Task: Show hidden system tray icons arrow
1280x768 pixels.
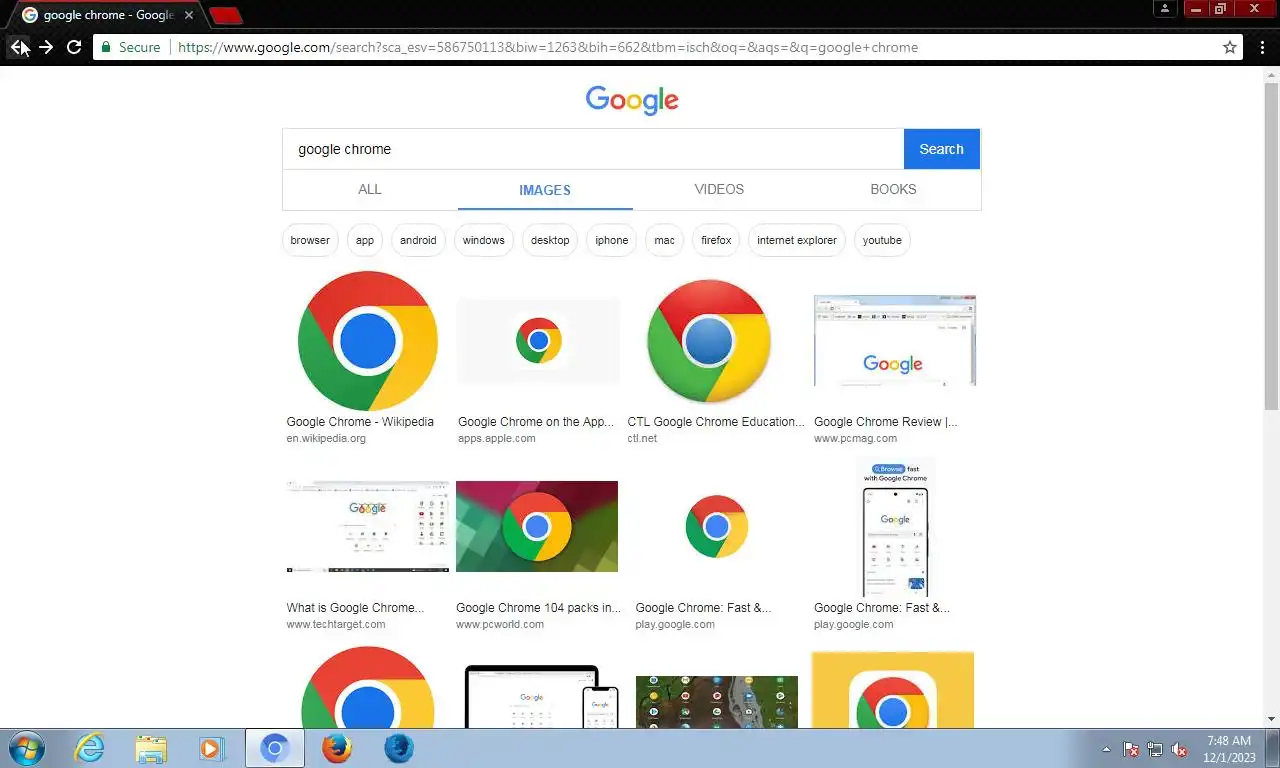Action: (x=1106, y=749)
